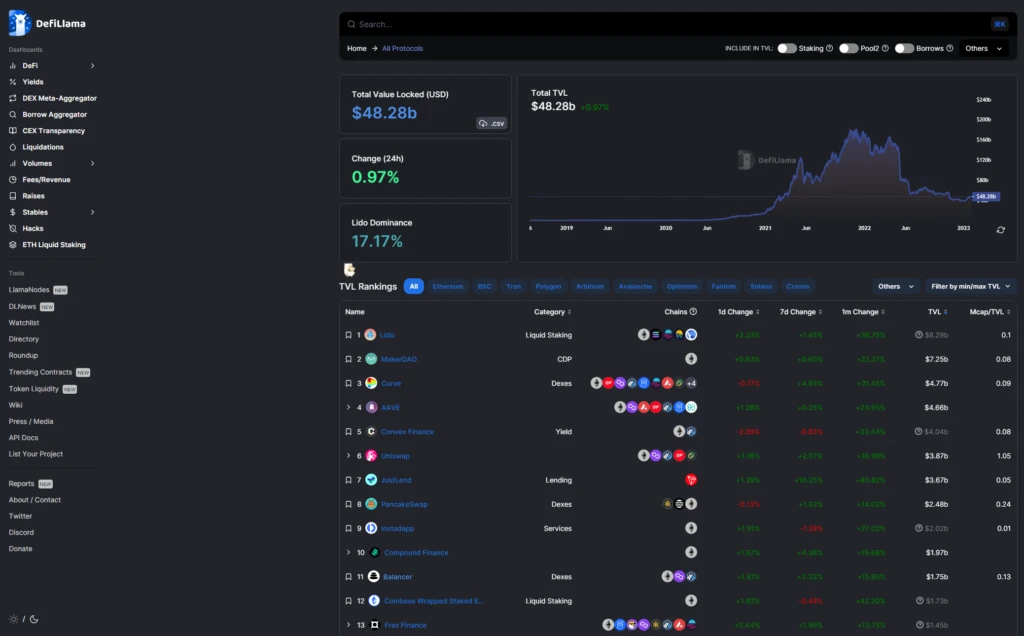This screenshot has height=636, width=1024.
Task: Open the MakerDAO protocol link
Action: click(399, 359)
